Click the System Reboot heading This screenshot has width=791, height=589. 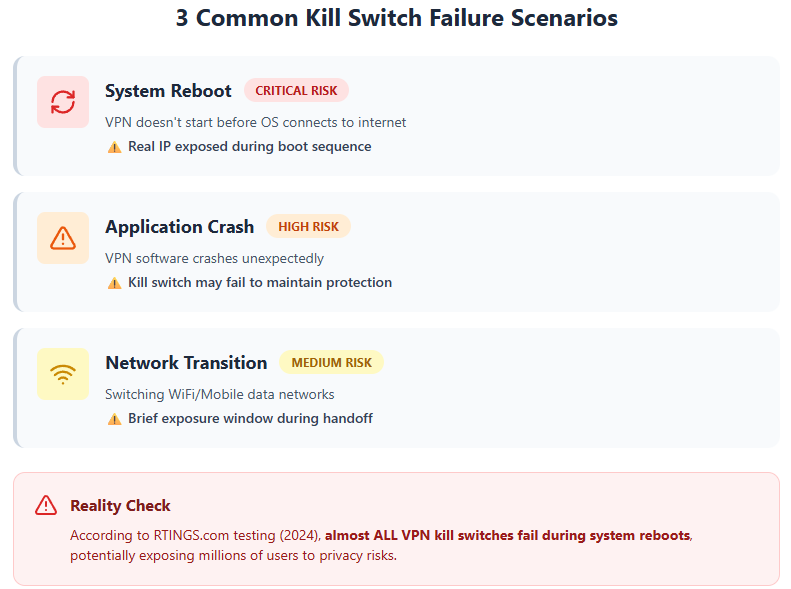pyautogui.click(x=168, y=90)
